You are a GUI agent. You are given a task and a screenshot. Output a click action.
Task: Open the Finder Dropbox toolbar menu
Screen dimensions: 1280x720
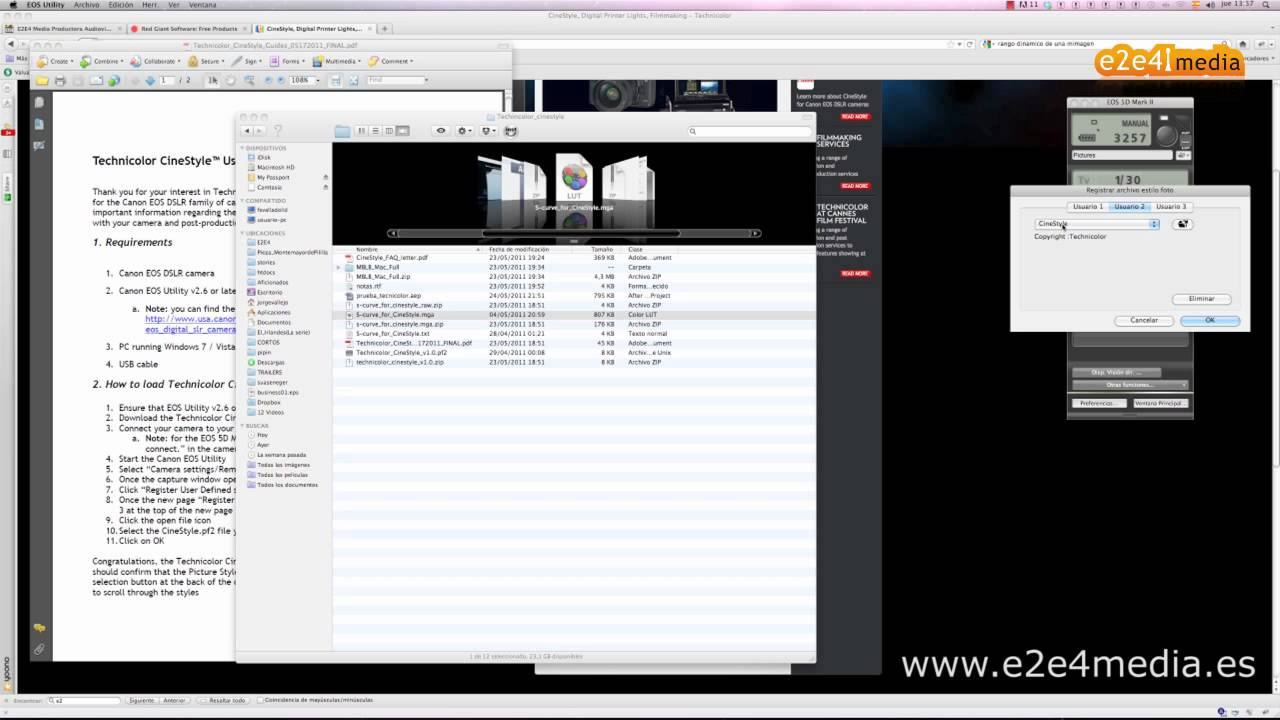click(488, 131)
